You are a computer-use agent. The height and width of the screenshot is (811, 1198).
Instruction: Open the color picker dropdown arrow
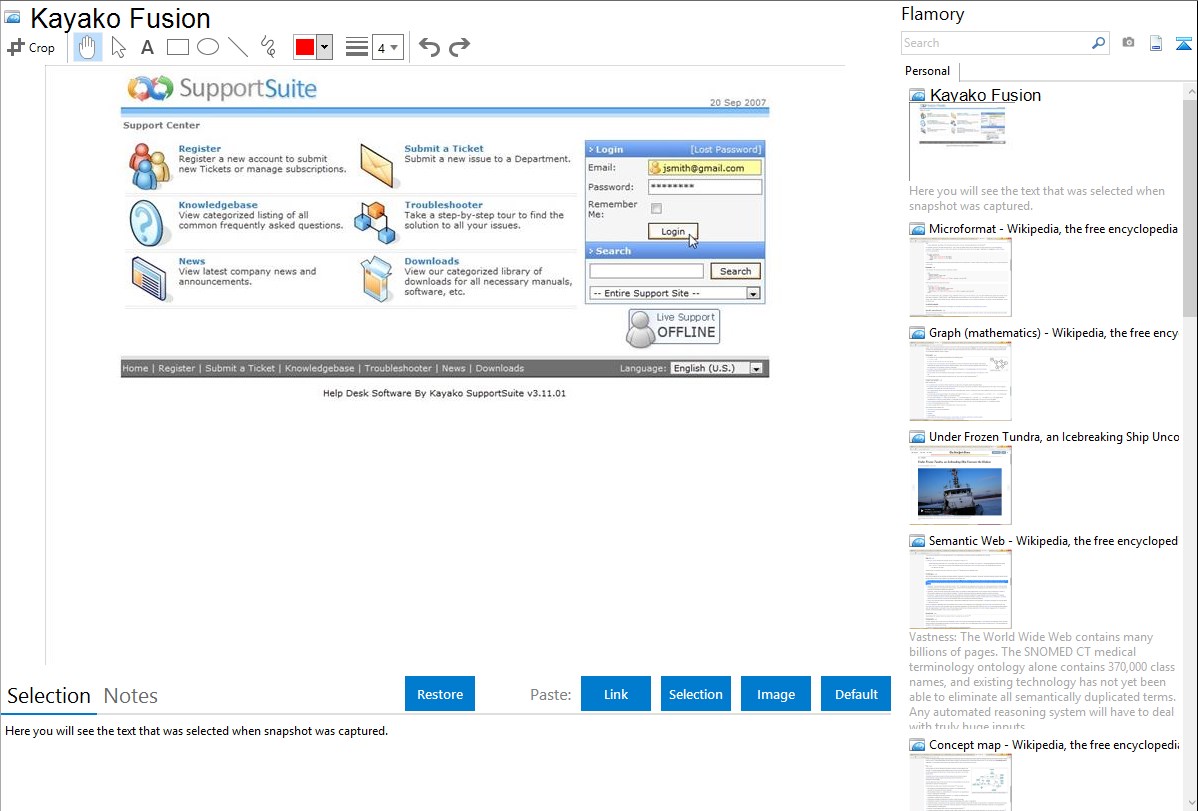(x=324, y=47)
